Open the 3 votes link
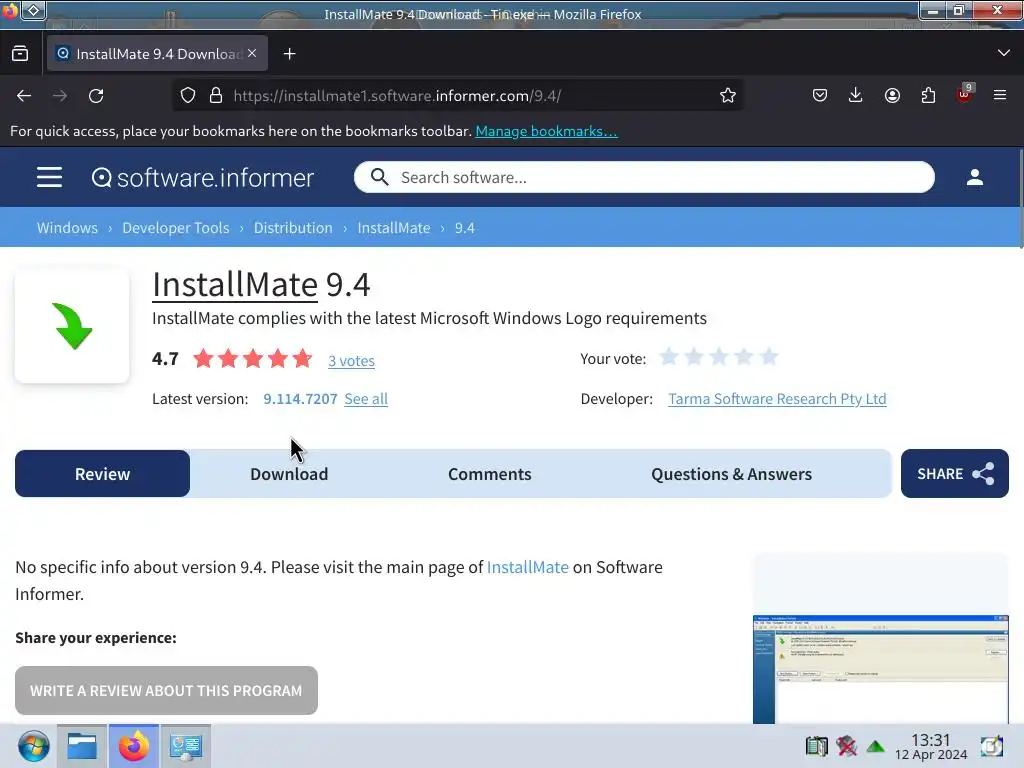 click(x=351, y=360)
